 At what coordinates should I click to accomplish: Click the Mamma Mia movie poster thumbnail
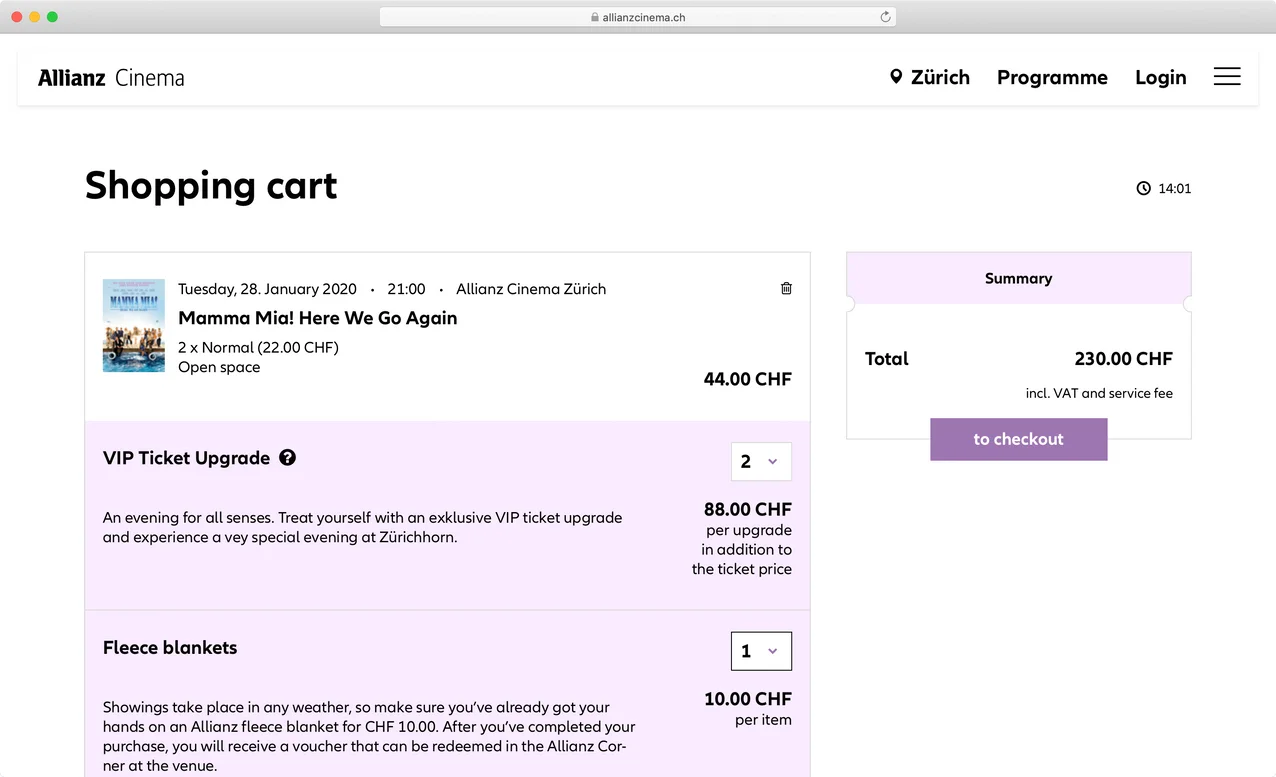[133, 325]
